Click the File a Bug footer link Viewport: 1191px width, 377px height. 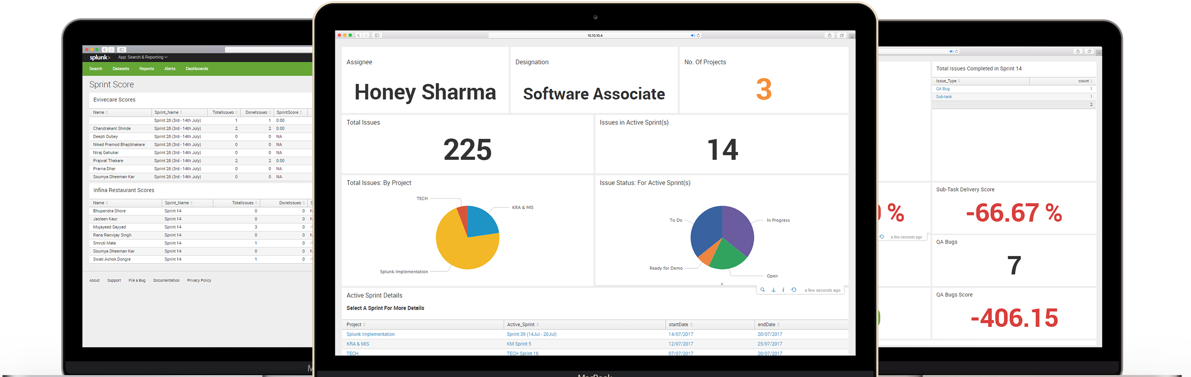pos(137,280)
